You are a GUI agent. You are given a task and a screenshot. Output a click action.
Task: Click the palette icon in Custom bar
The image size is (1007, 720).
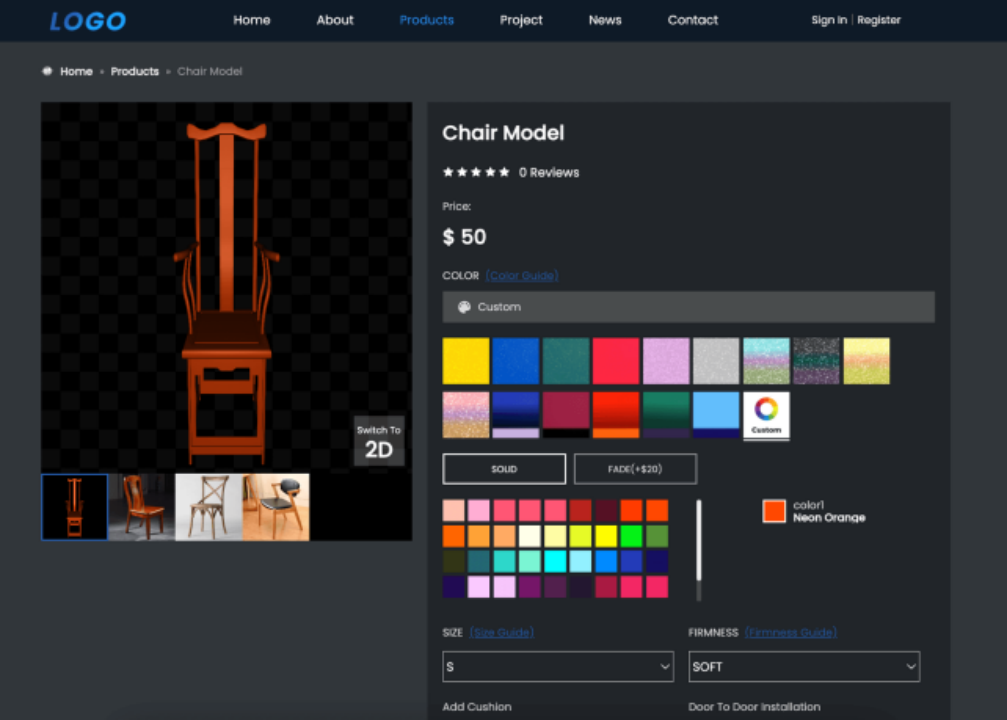[x=464, y=307]
